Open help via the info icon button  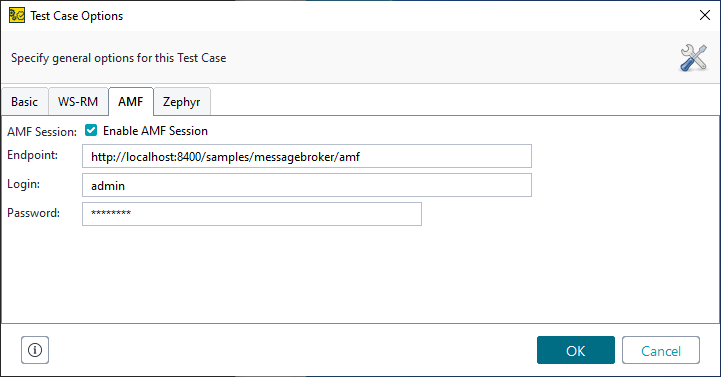point(35,350)
